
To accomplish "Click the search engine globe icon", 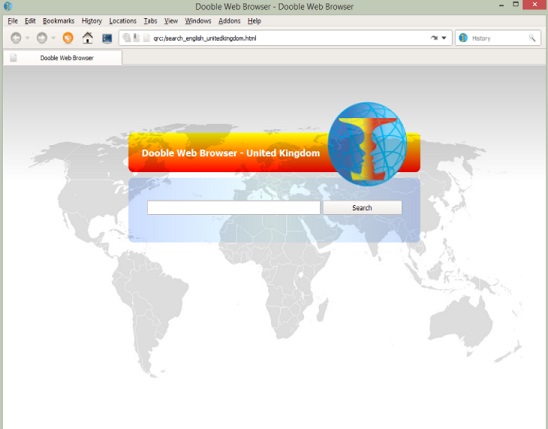I will coord(463,38).
